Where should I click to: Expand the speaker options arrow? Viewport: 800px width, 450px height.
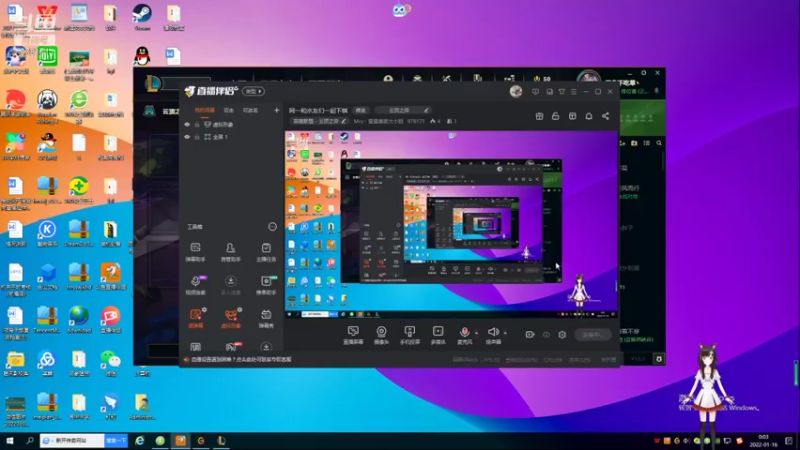pos(505,333)
